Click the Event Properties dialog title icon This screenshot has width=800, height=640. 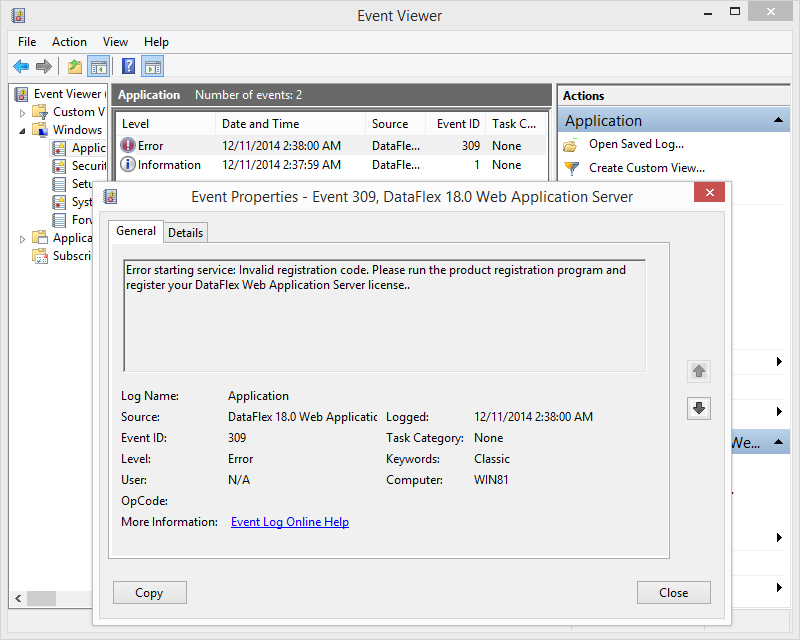click(110, 196)
